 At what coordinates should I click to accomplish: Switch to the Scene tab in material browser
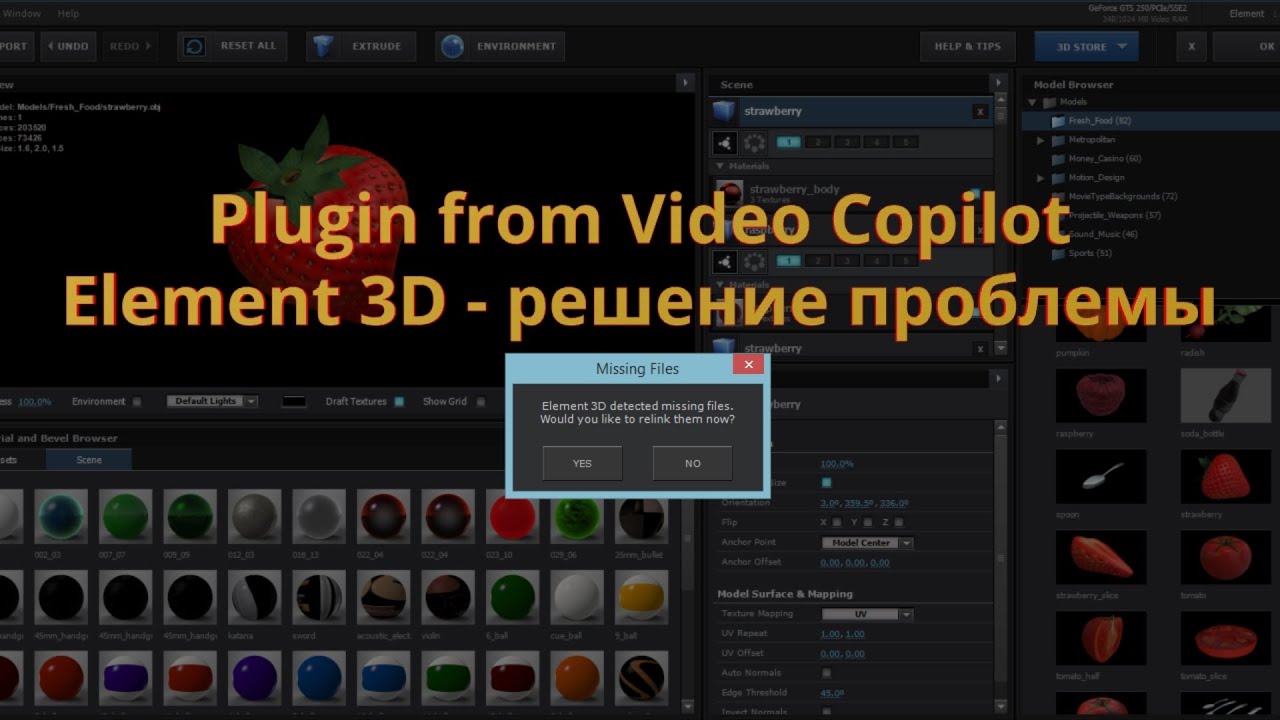point(89,460)
